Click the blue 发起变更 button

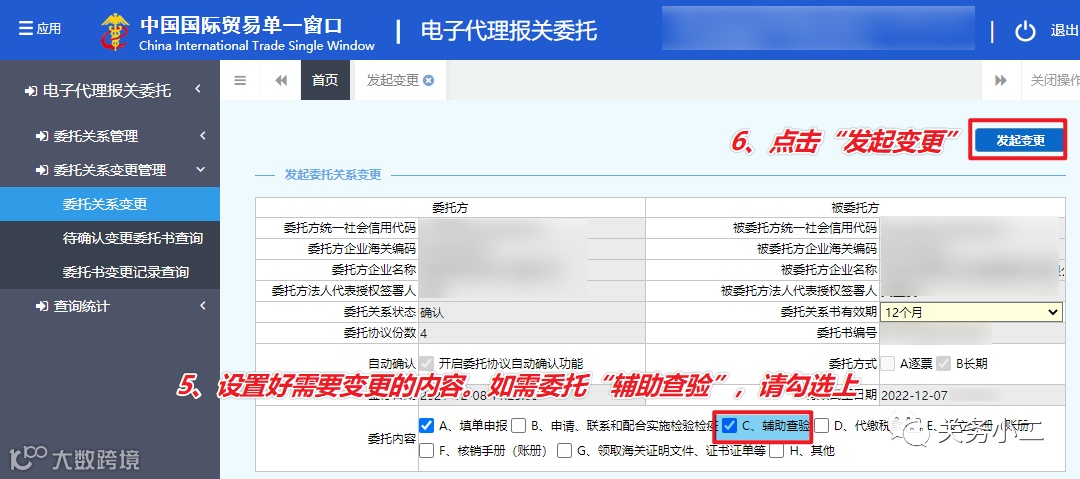[x=1020, y=140]
